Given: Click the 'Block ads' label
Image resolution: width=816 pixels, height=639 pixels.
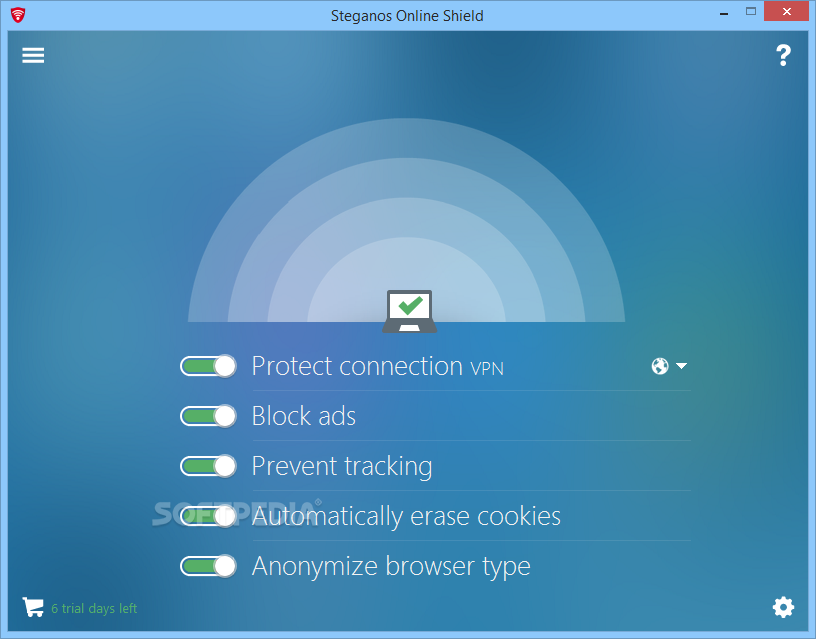Looking at the screenshot, I should (x=304, y=416).
